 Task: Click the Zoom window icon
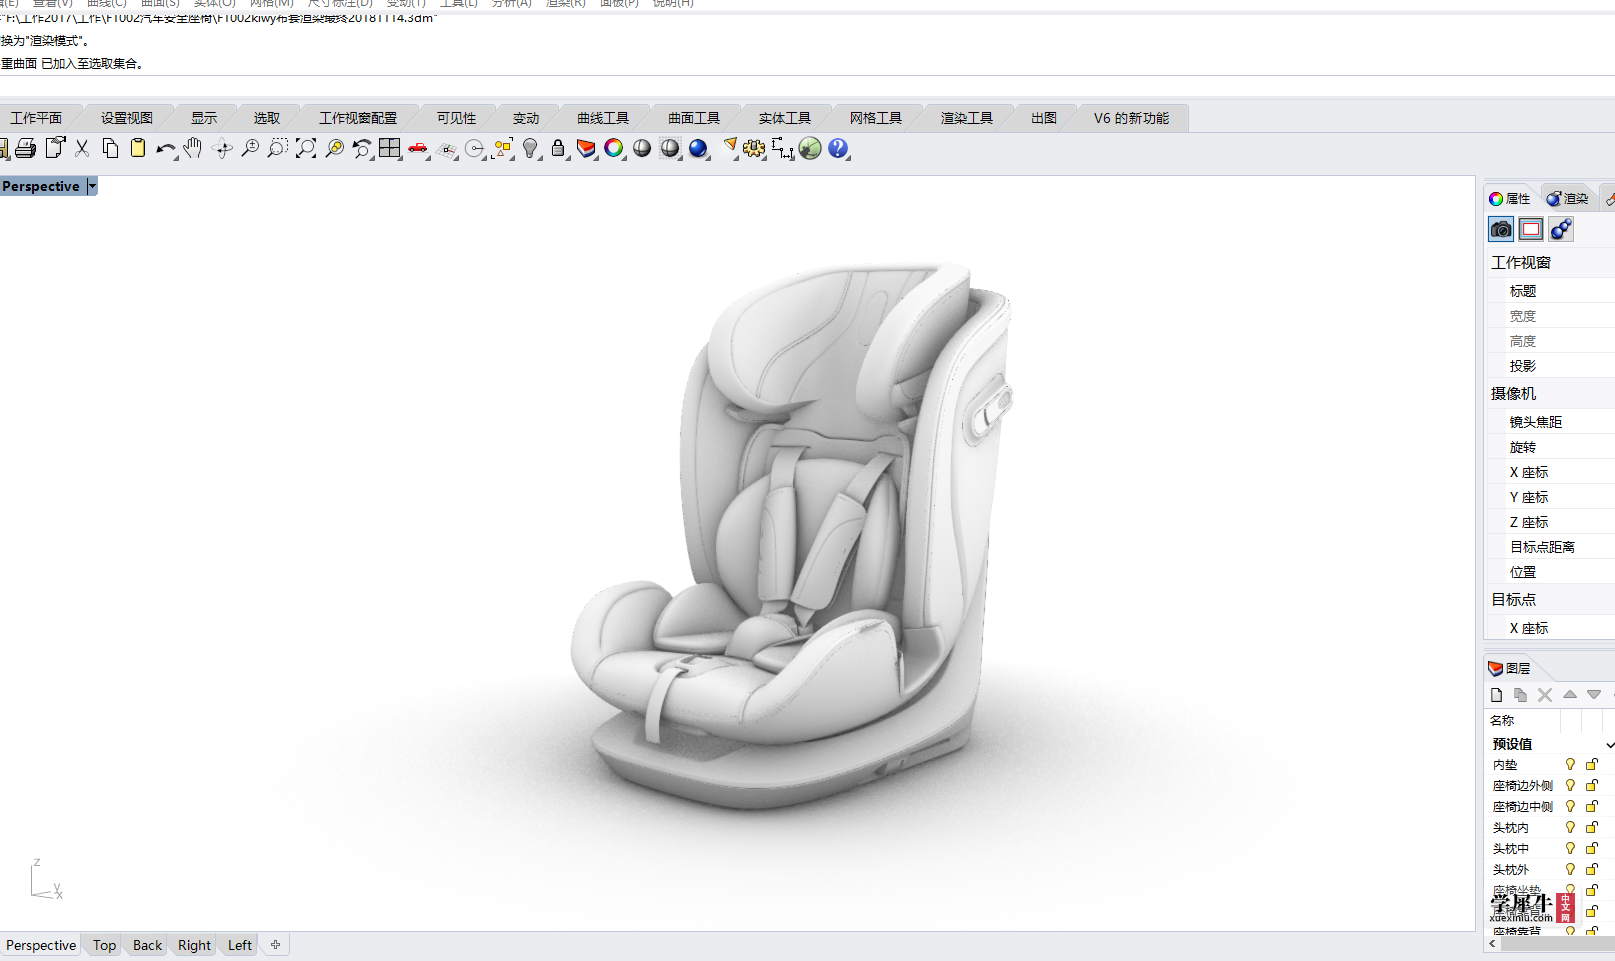click(278, 149)
